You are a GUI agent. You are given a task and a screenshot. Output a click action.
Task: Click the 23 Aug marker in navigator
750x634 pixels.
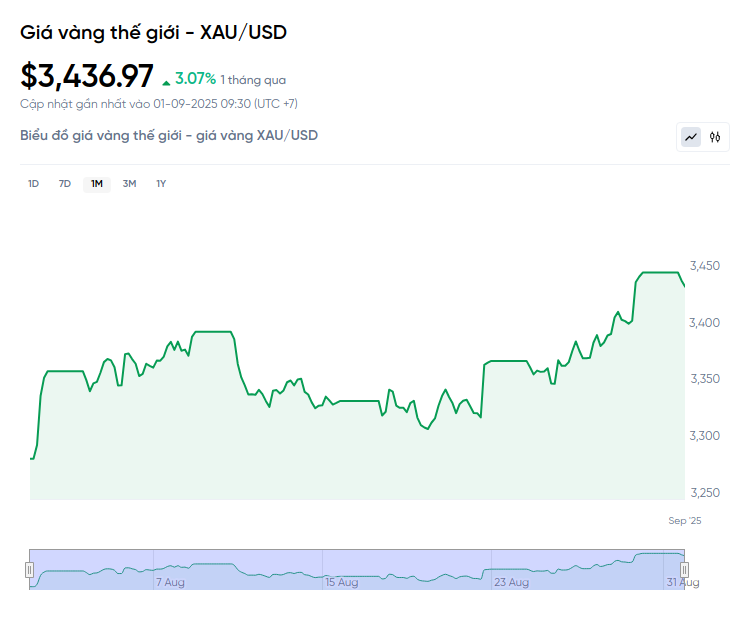tap(511, 582)
